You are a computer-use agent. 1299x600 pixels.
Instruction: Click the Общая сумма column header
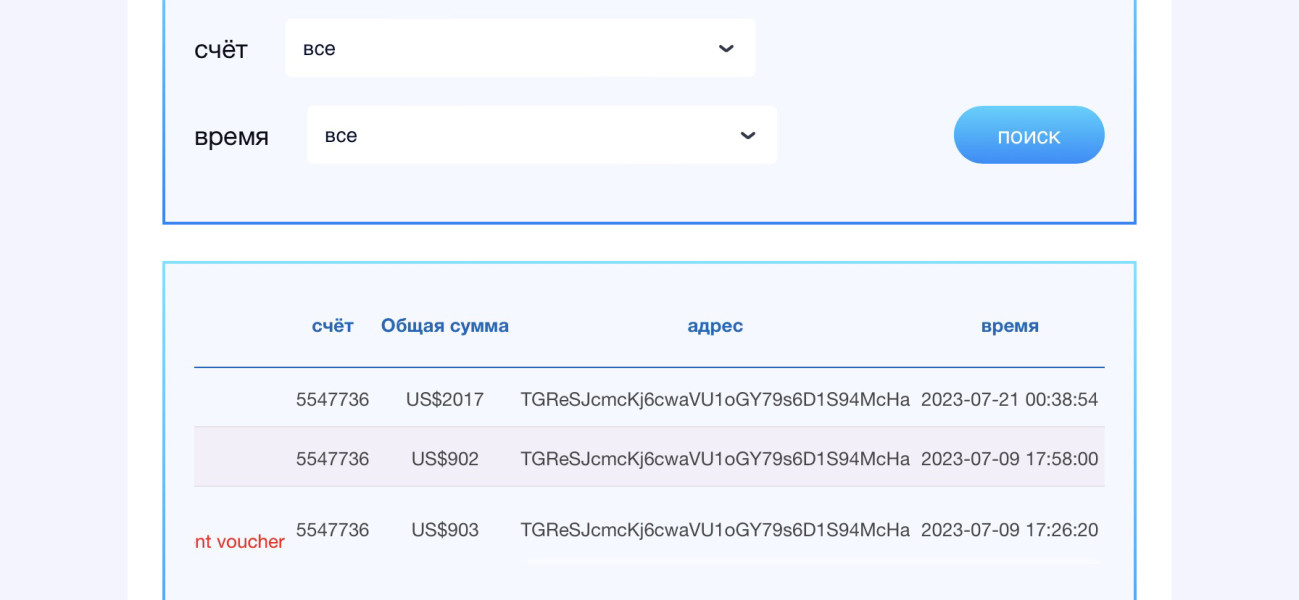445,326
